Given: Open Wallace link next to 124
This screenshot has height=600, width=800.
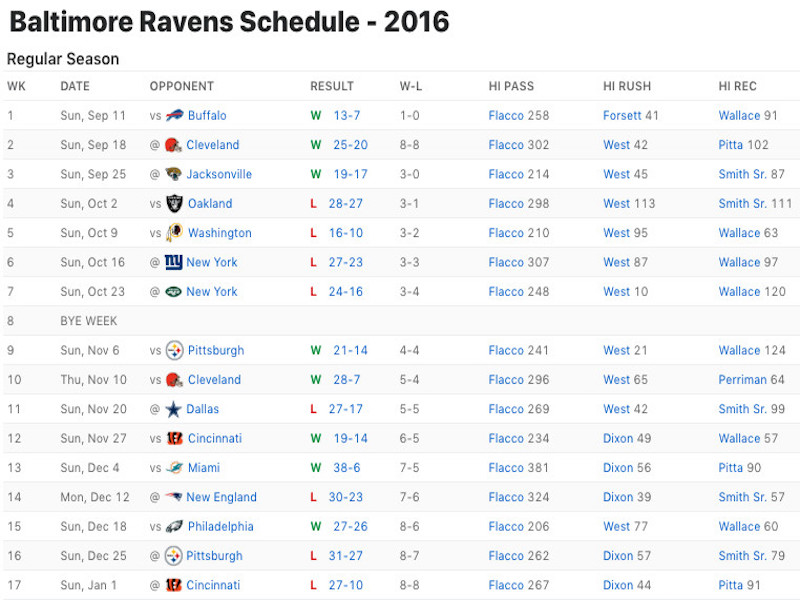Looking at the screenshot, I should (739, 351).
